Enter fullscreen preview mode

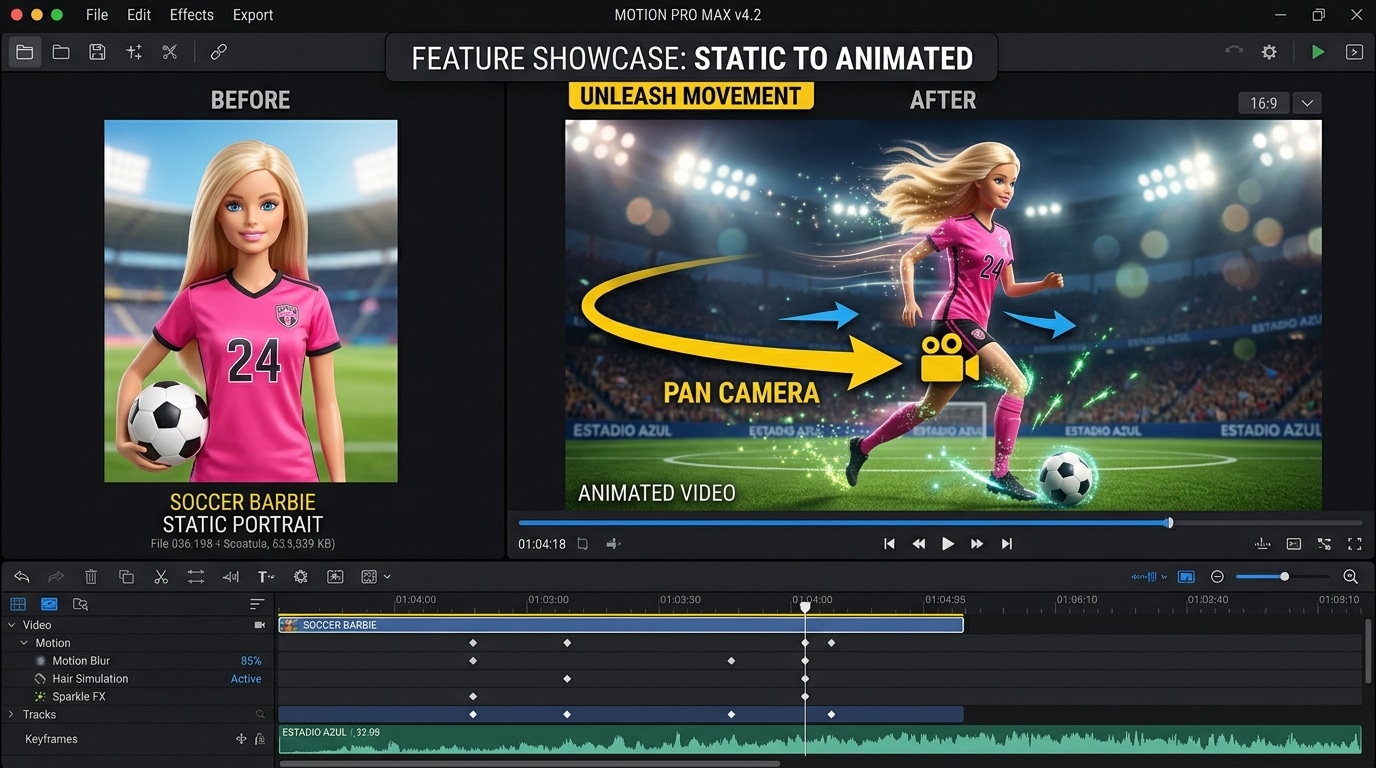click(1355, 544)
